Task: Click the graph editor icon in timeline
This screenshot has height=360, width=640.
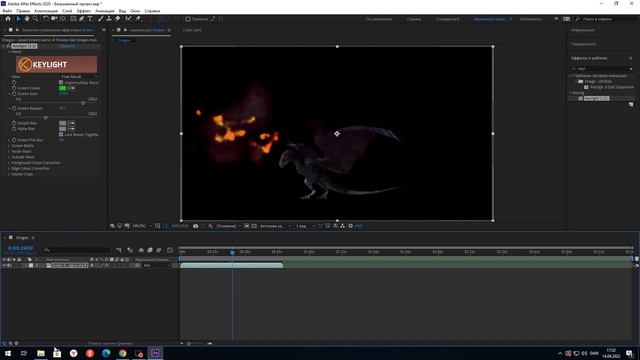Action: click(x=170, y=250)
